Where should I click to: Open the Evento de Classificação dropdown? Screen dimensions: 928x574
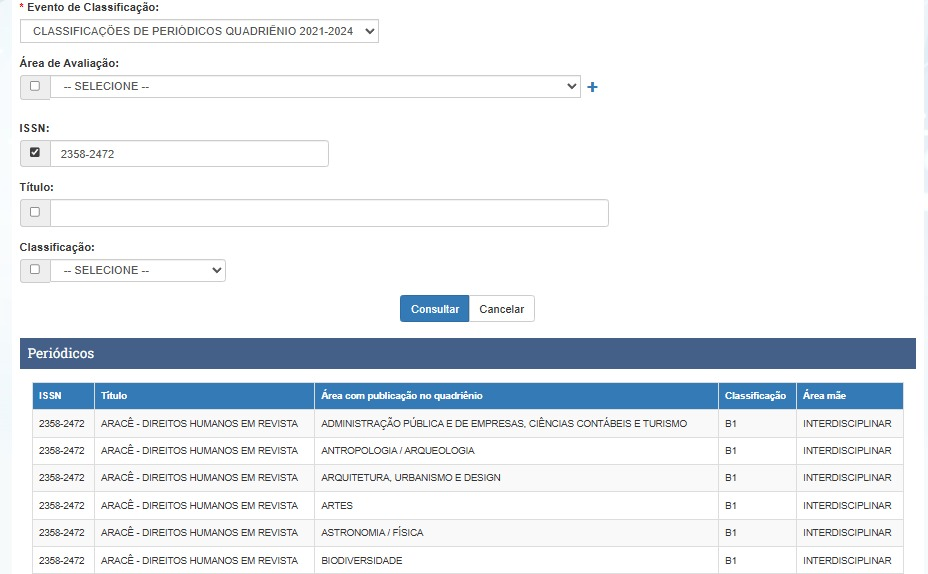click(x=200, y=32)
